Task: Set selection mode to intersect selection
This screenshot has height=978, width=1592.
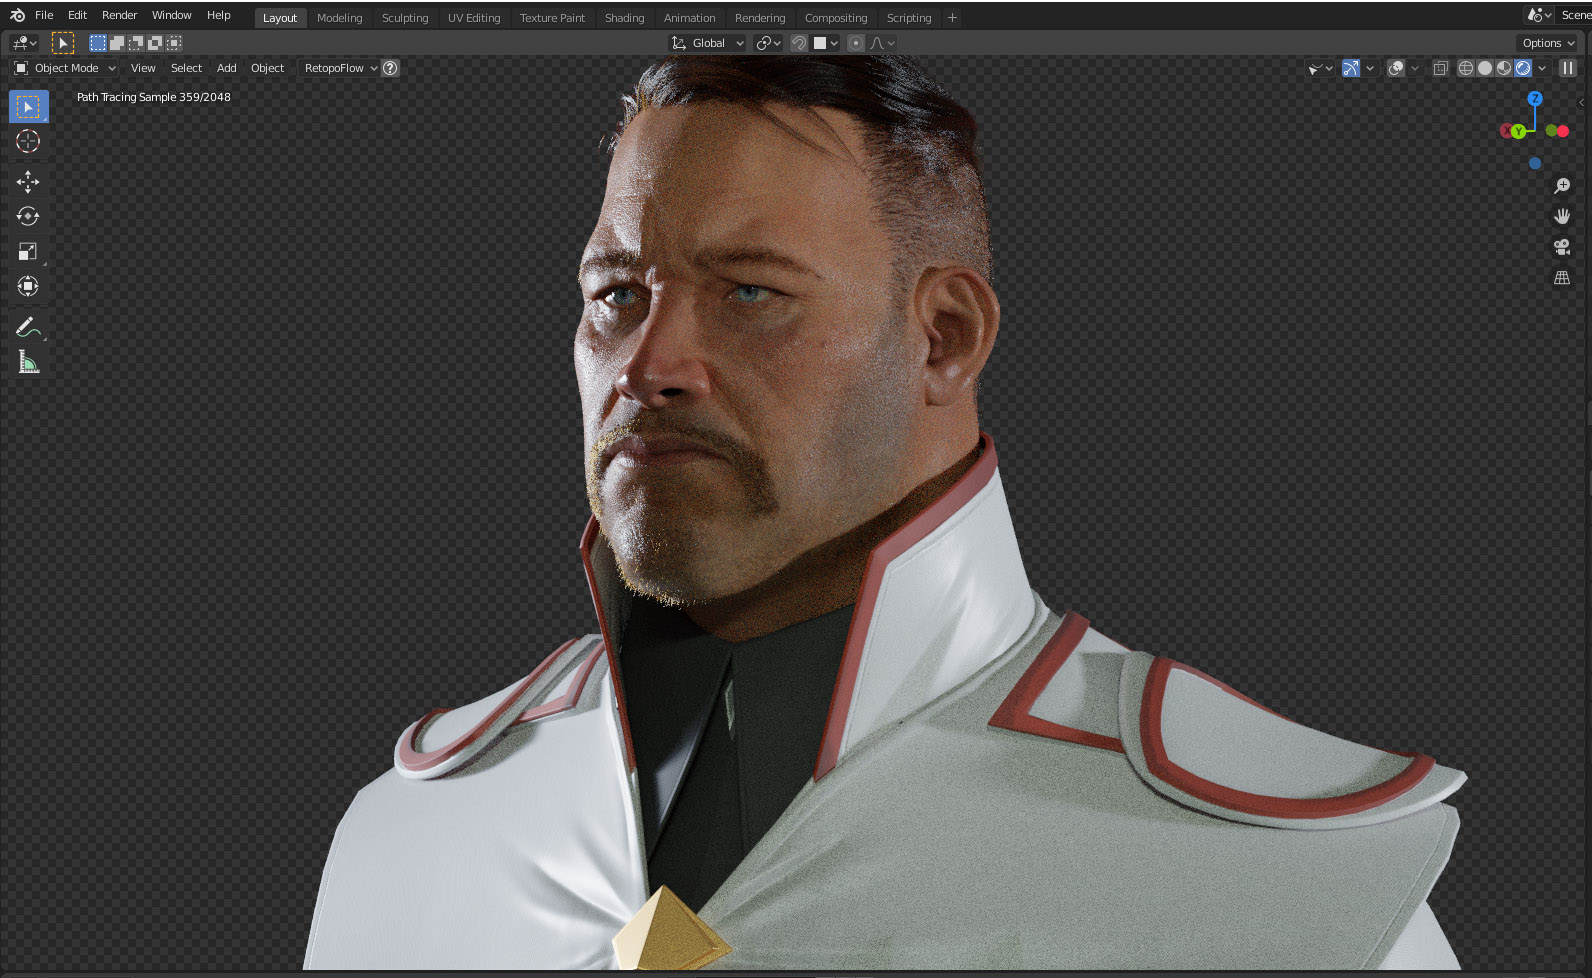Action: pos(174,43)
